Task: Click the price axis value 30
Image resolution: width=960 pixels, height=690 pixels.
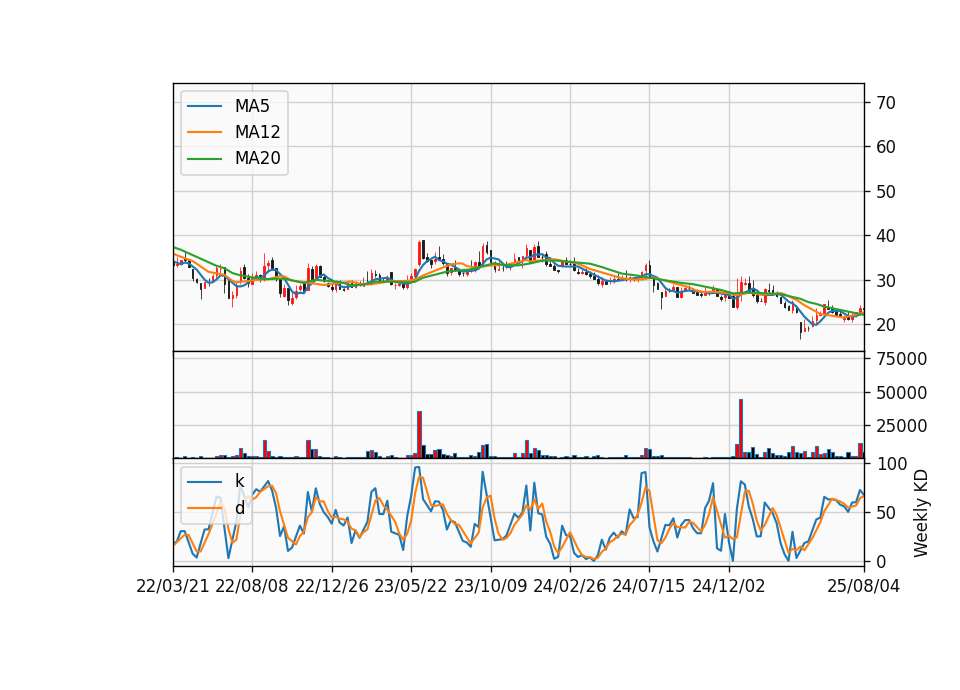Action: [x=885, y=280]
